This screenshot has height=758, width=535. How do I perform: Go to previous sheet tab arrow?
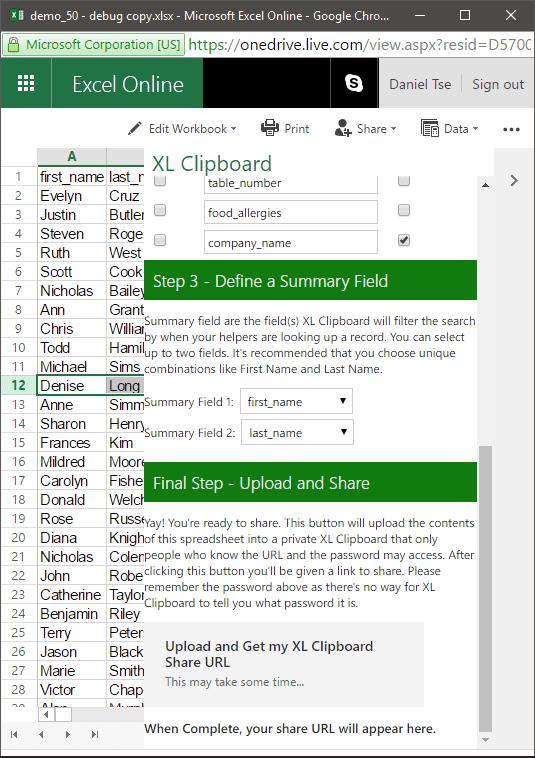(41, 734)
